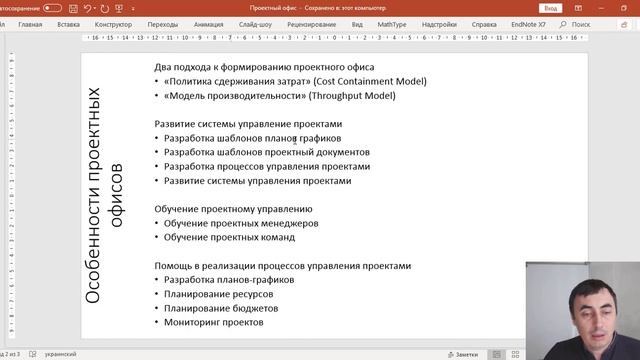This screenshot has height=360, width=640.
Task: Open the Главная tab
Action: [30, 24]
